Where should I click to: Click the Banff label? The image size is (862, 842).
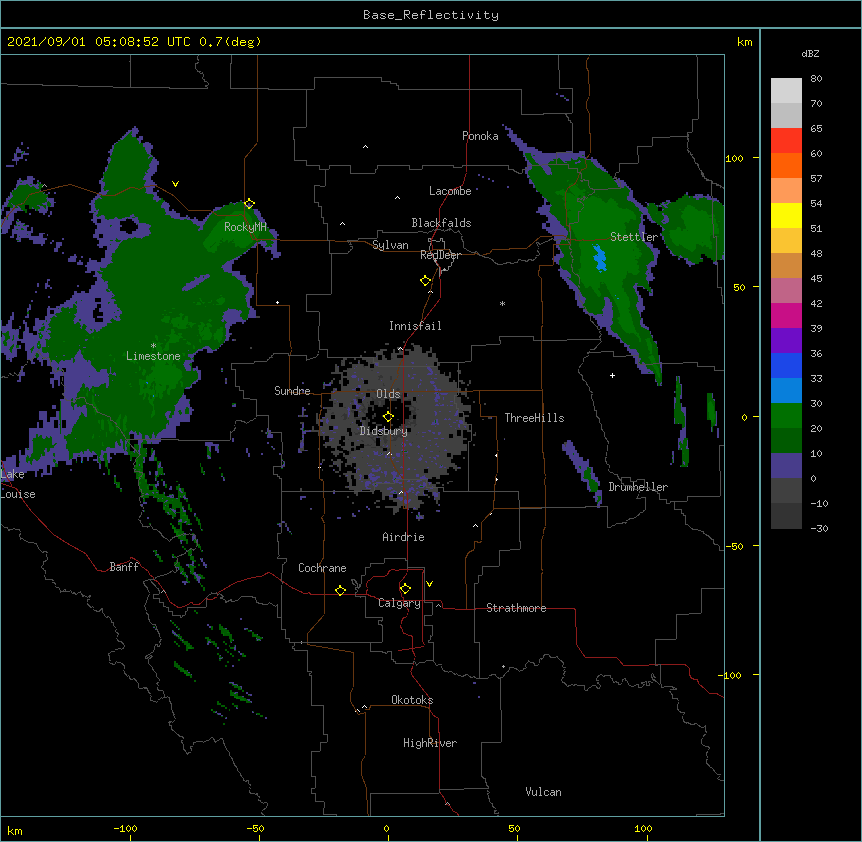coord(124,567)
